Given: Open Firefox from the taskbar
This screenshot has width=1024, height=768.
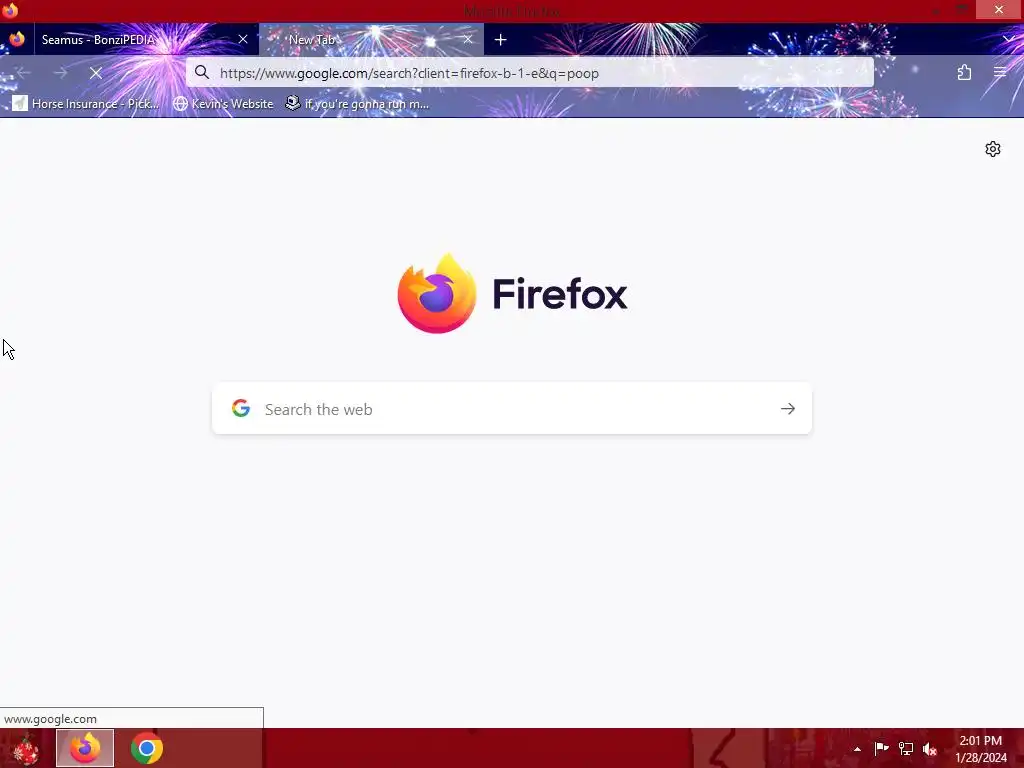Looking at the screenshot, I should [x=85, y=748].
